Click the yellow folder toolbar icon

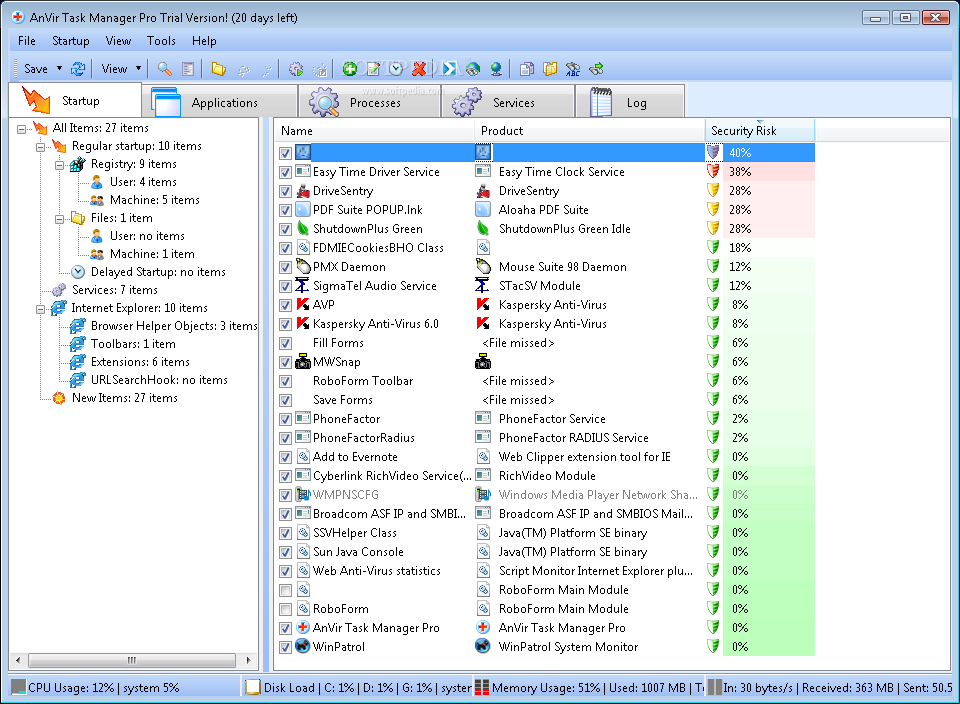(219, 69)
